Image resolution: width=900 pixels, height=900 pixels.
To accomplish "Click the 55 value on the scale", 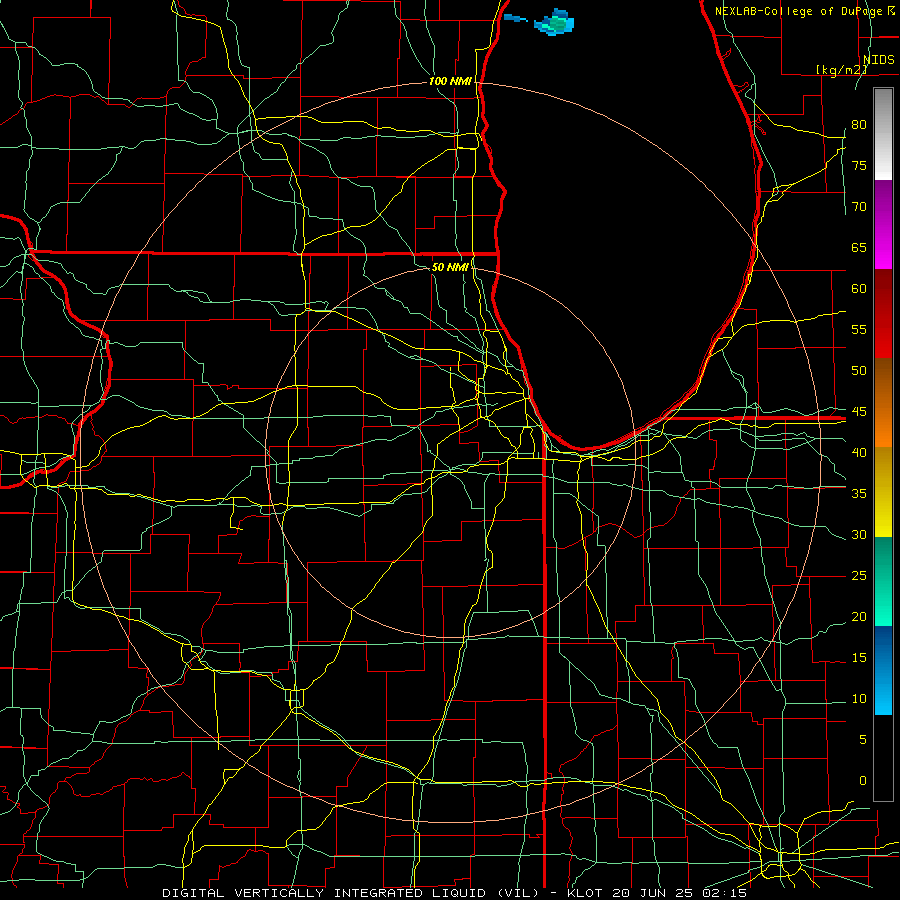I will (x=859, y=329).
